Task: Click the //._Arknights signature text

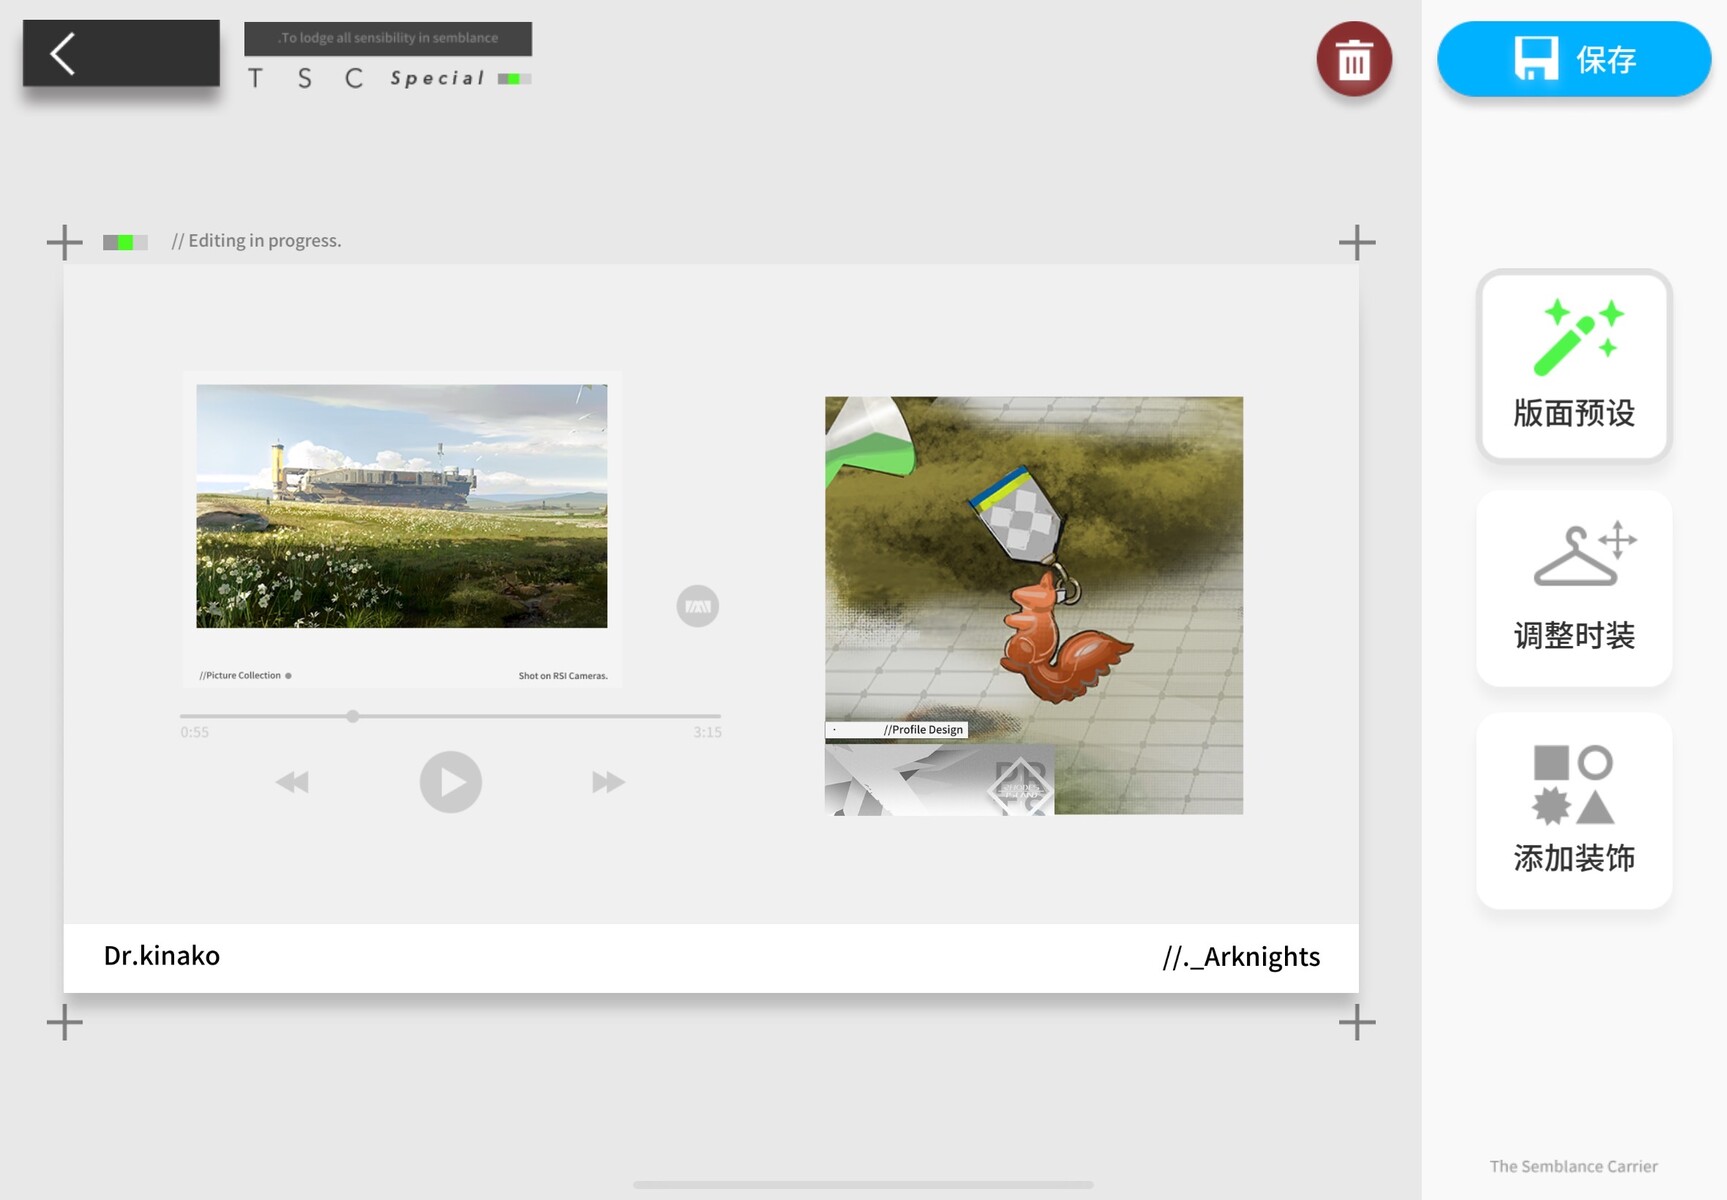Action: pyautogui.click(x=1241, y=957)
